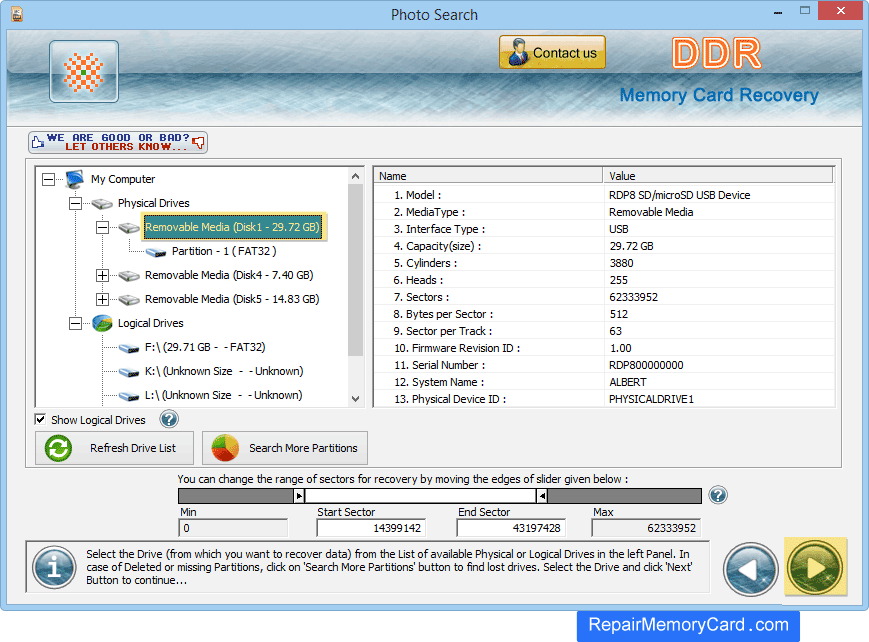This screenshot has width=869, height=642.
Task: Toggle the Show Logical Drives checkbox
Action: tap(41, 419)
